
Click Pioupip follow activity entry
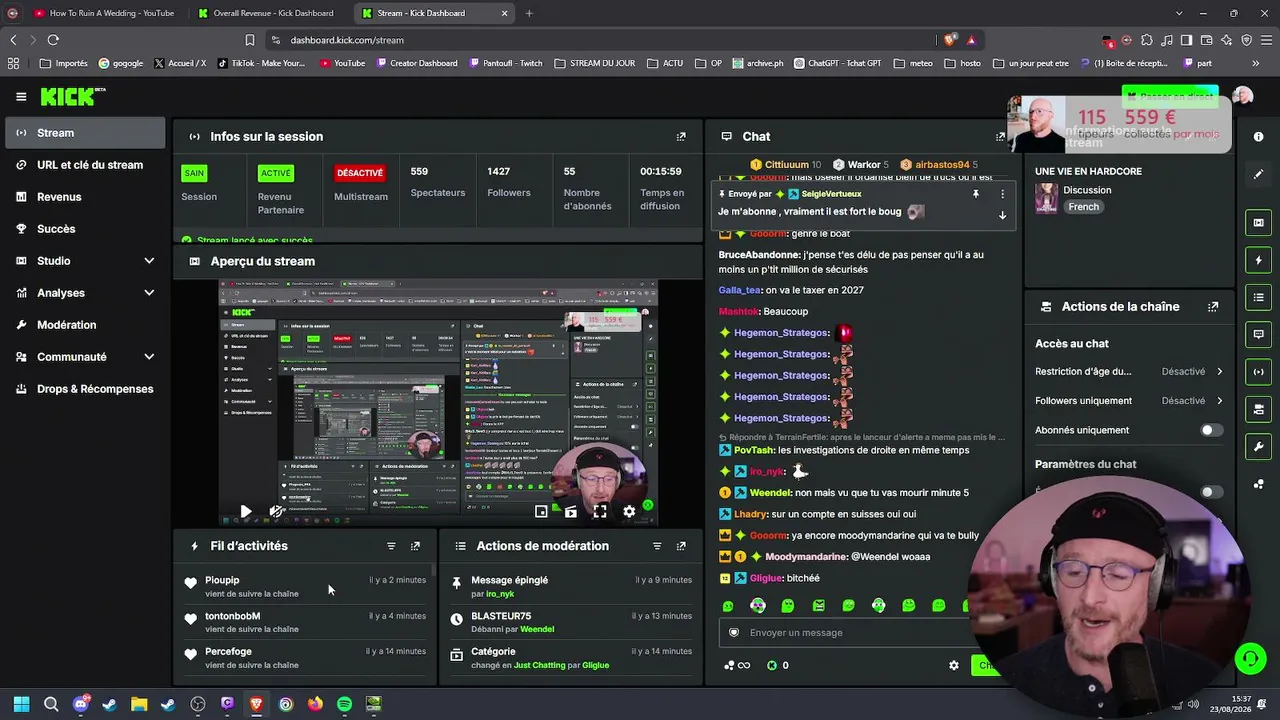(305, 587)
